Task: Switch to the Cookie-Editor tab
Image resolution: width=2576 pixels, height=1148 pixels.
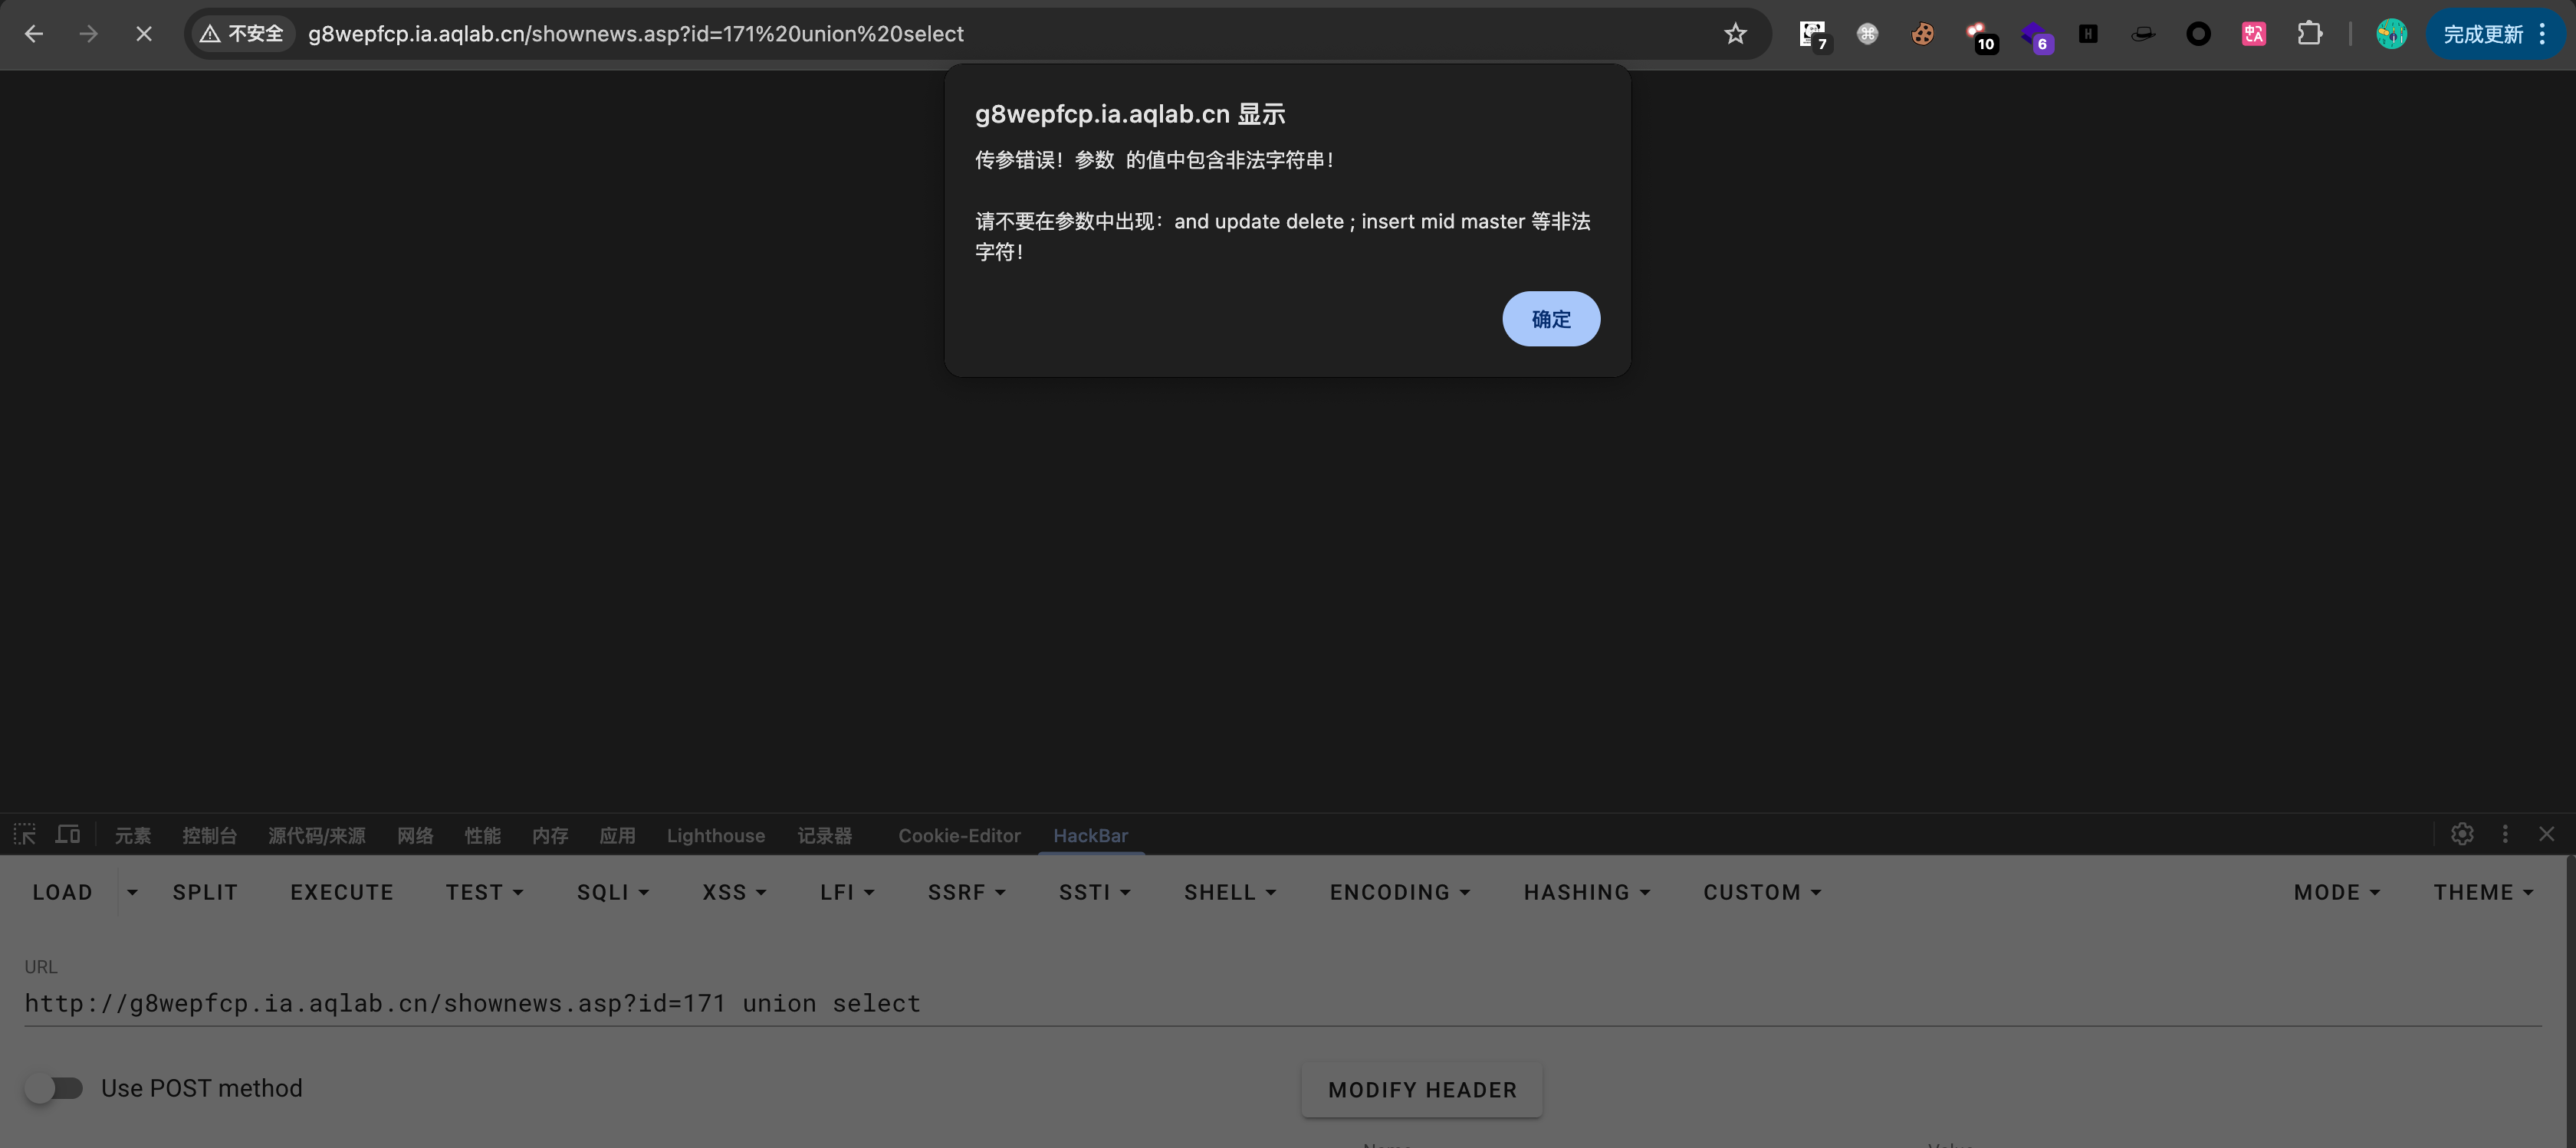Action: coord(959,835)
